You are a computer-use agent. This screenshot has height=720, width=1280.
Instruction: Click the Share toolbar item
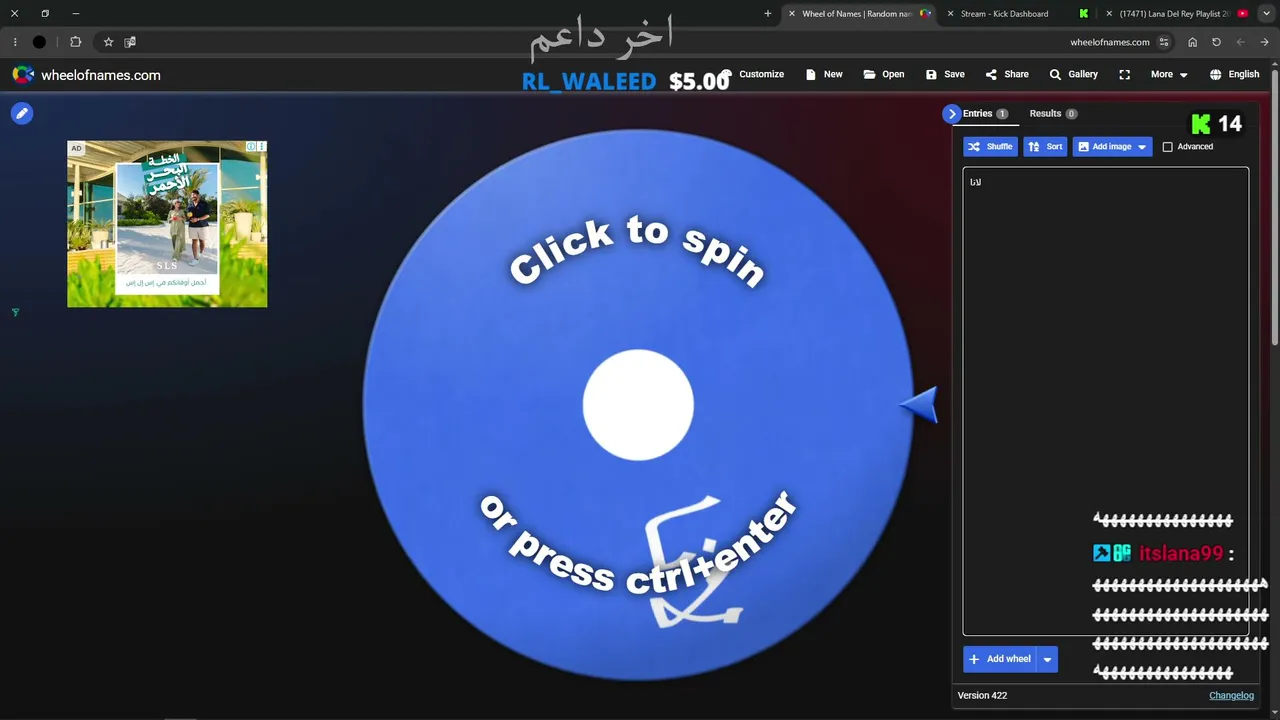[1007, 74]
